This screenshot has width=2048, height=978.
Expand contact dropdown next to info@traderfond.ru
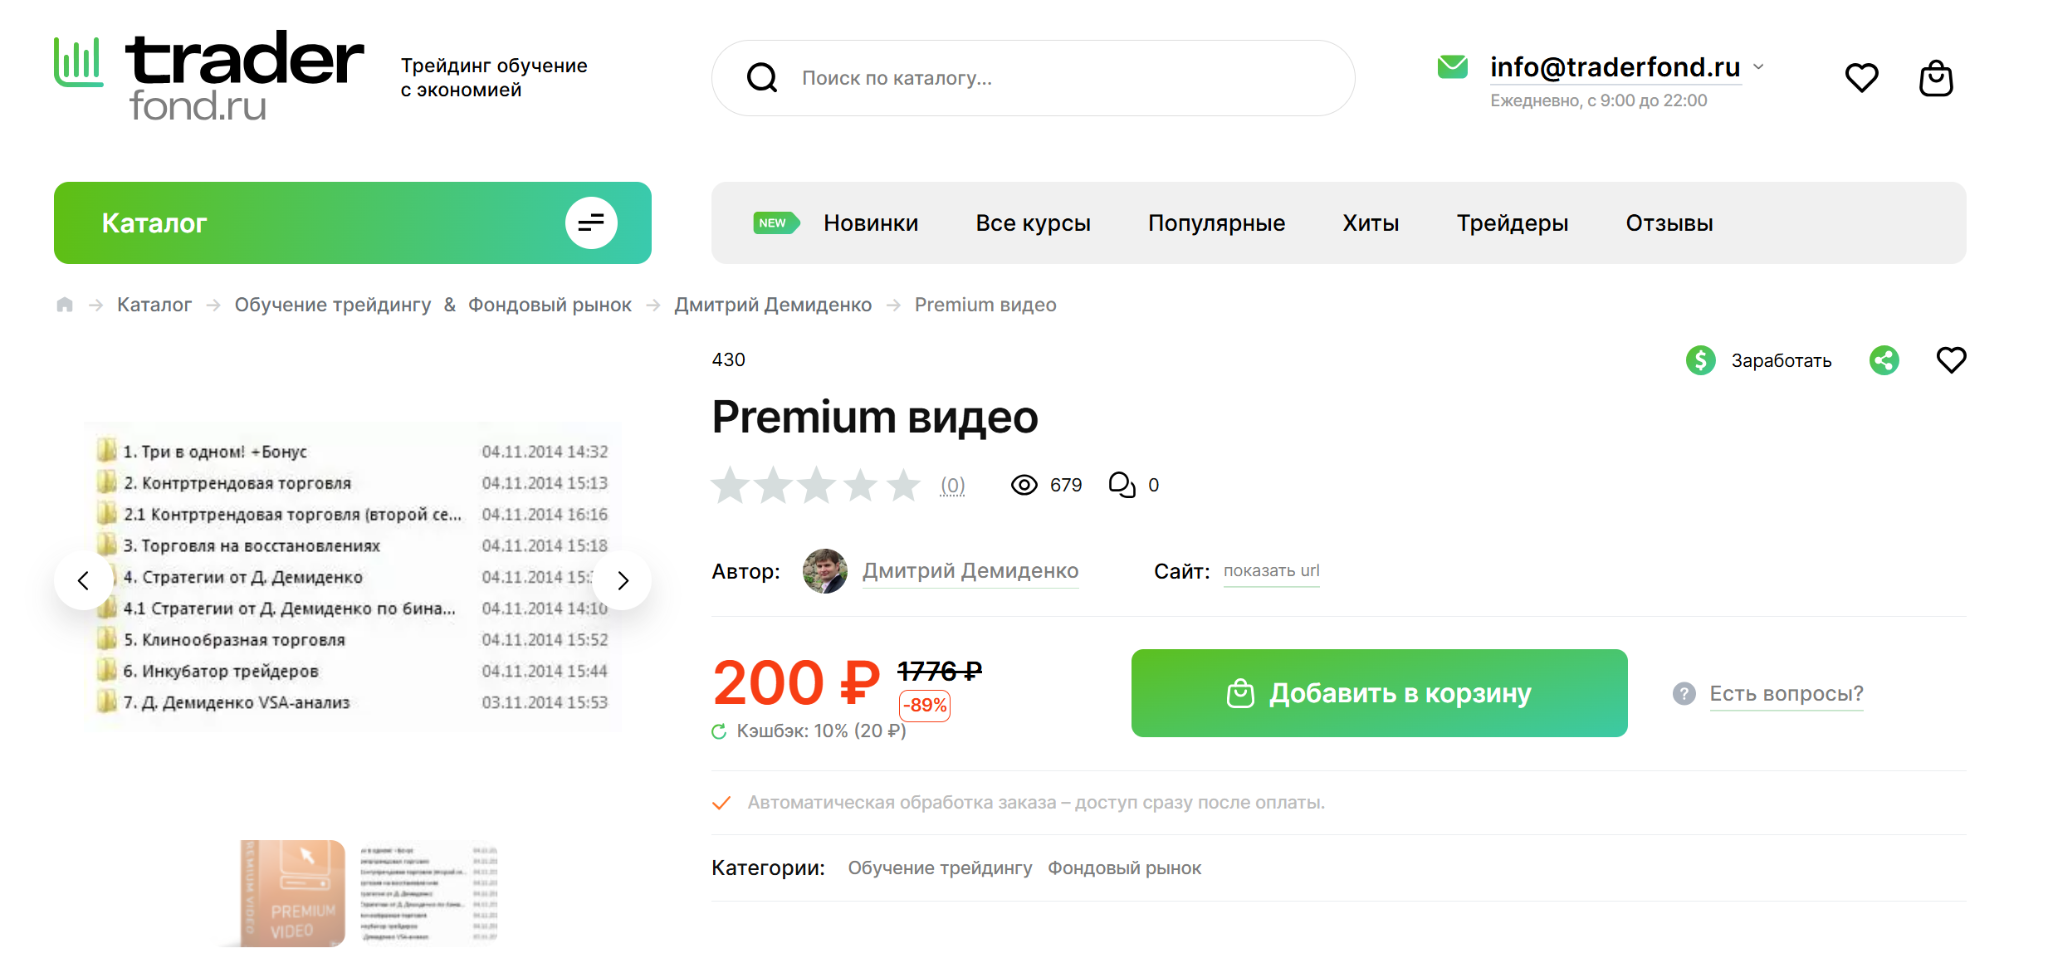click(x=1758, y=67)
